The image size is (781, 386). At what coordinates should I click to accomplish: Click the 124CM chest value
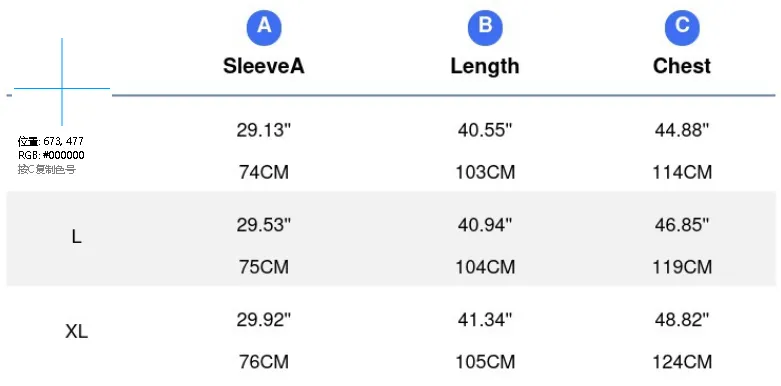[682, 362]
